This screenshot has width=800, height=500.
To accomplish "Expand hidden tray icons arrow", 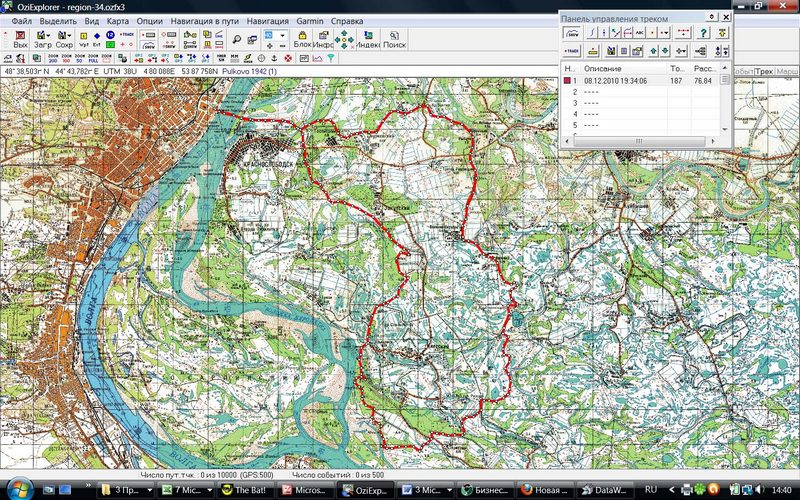I will tap(671, 490).
